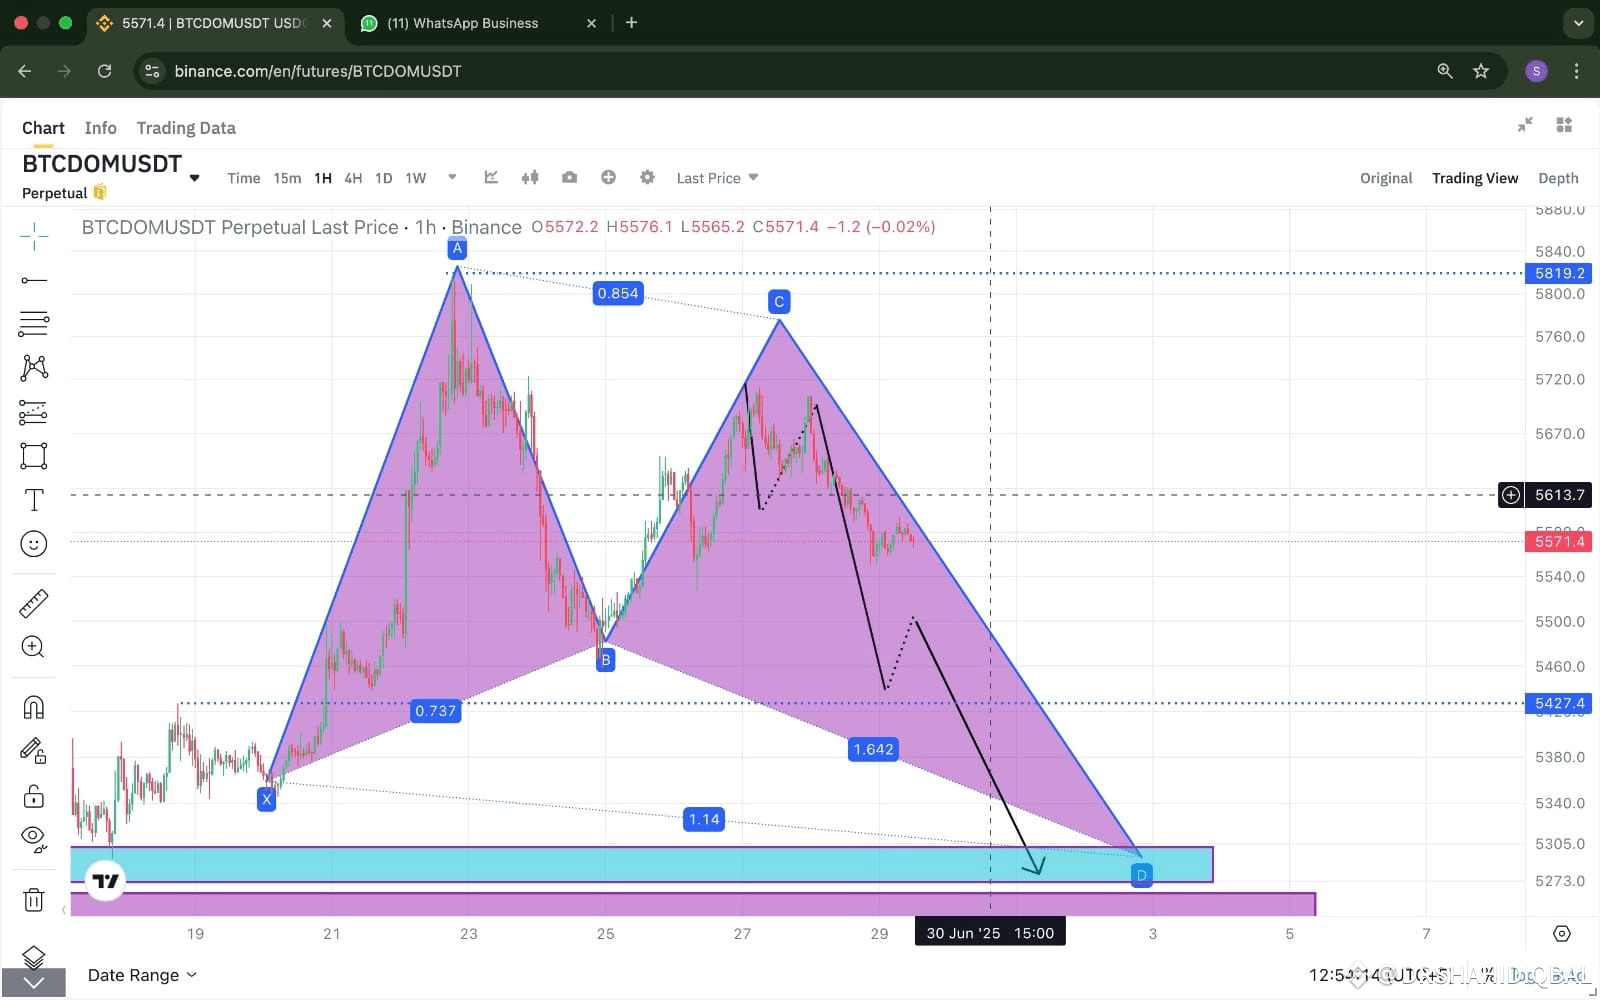The width and height of the screenshot is (1600, 1000).
Task: Click the TradingView logo
Action: tap(106, 881)
